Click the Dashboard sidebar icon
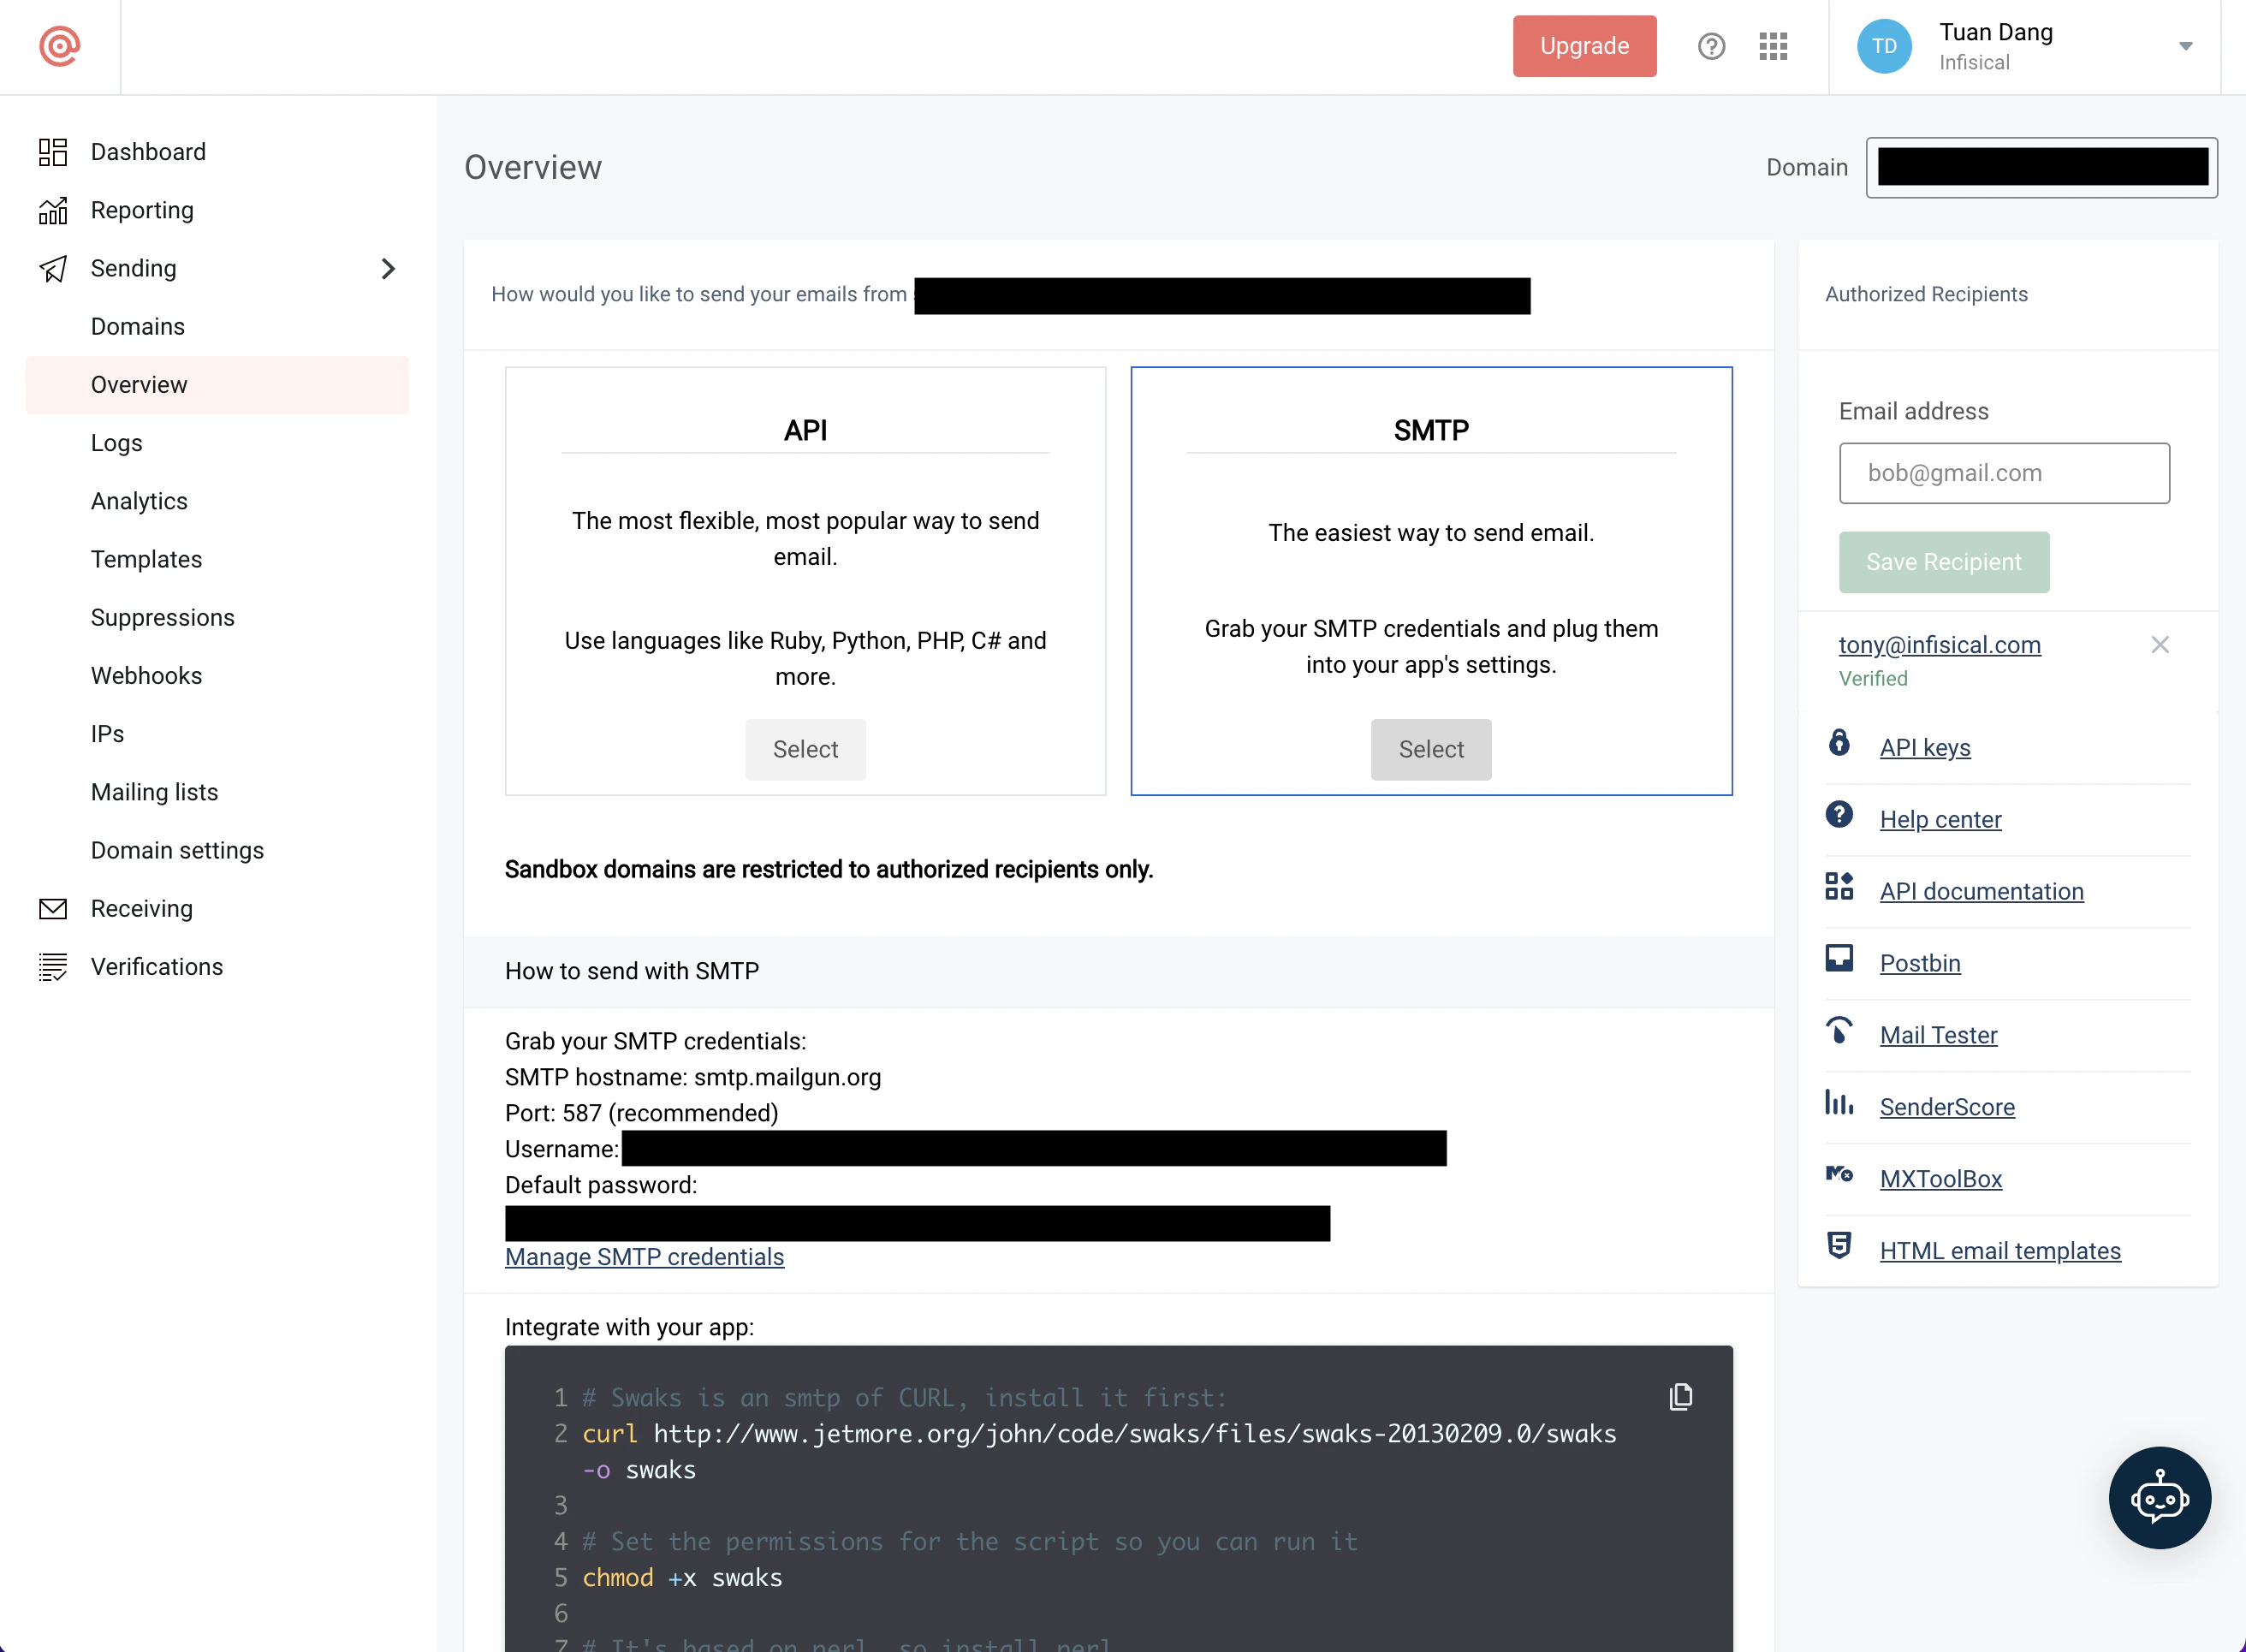 53,152
